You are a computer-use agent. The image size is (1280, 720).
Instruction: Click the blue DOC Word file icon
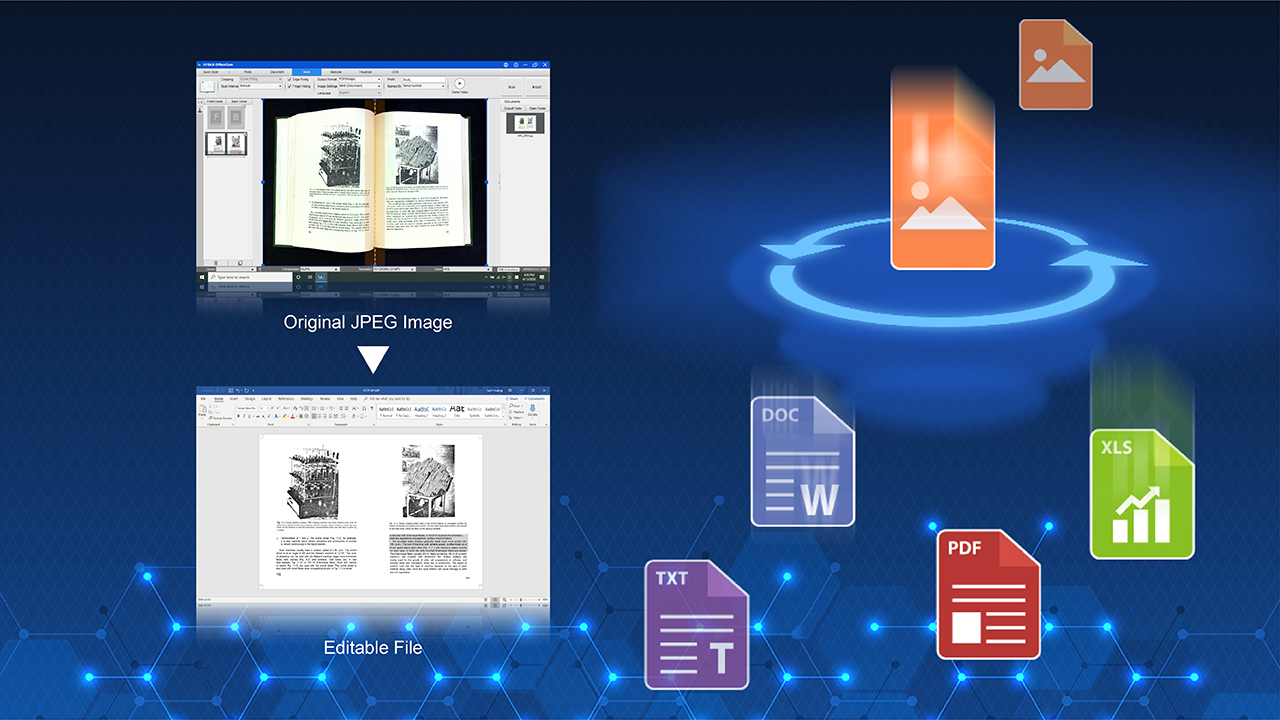(x=803, y=461)
